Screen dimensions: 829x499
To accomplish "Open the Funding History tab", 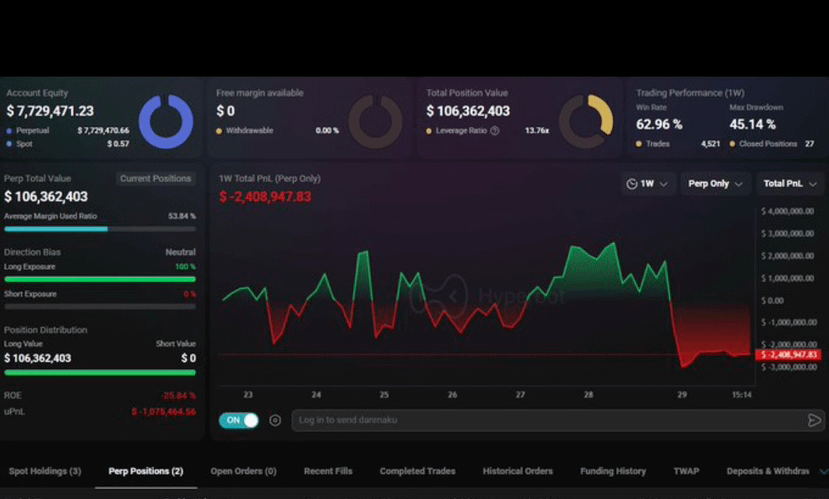I will [x=613, y=471].
